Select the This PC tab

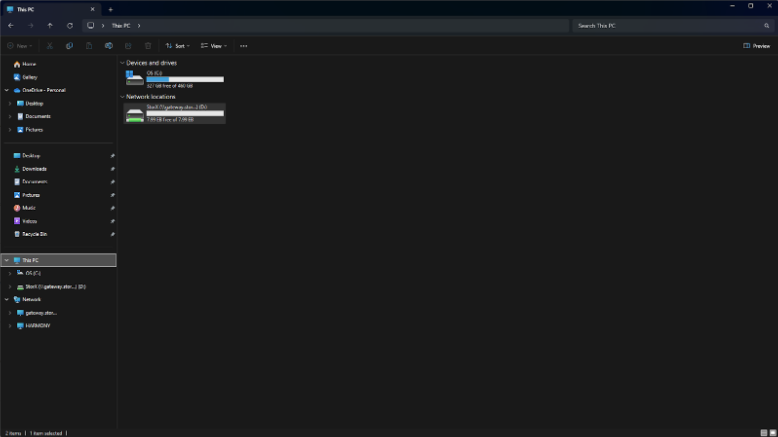pos(50,9)
